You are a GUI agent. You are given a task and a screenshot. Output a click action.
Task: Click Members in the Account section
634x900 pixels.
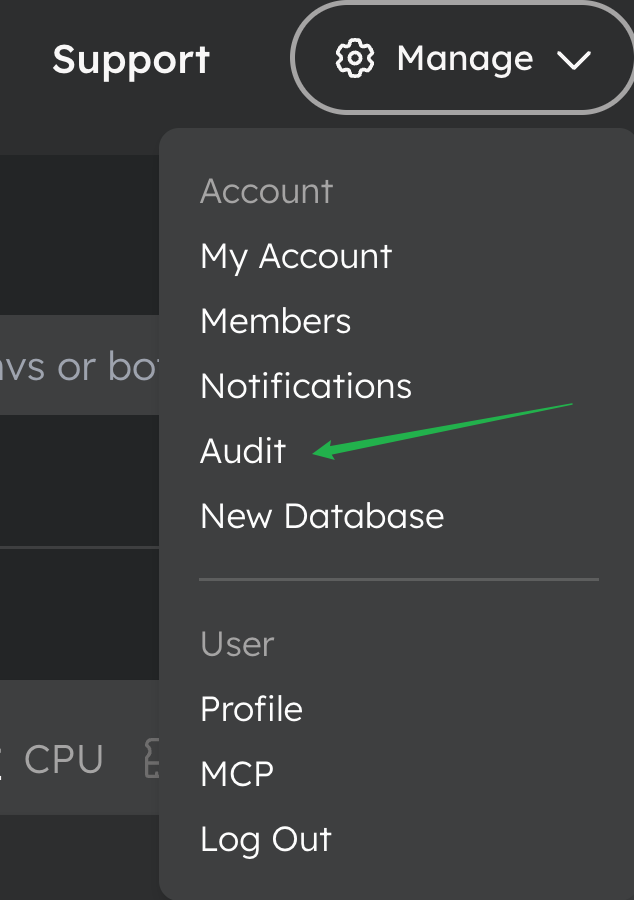tap(275, 321)
